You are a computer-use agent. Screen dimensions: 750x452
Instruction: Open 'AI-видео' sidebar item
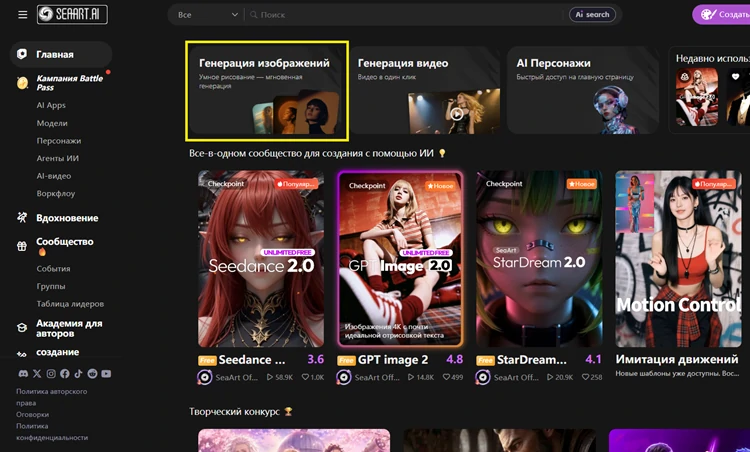(54, 176)
